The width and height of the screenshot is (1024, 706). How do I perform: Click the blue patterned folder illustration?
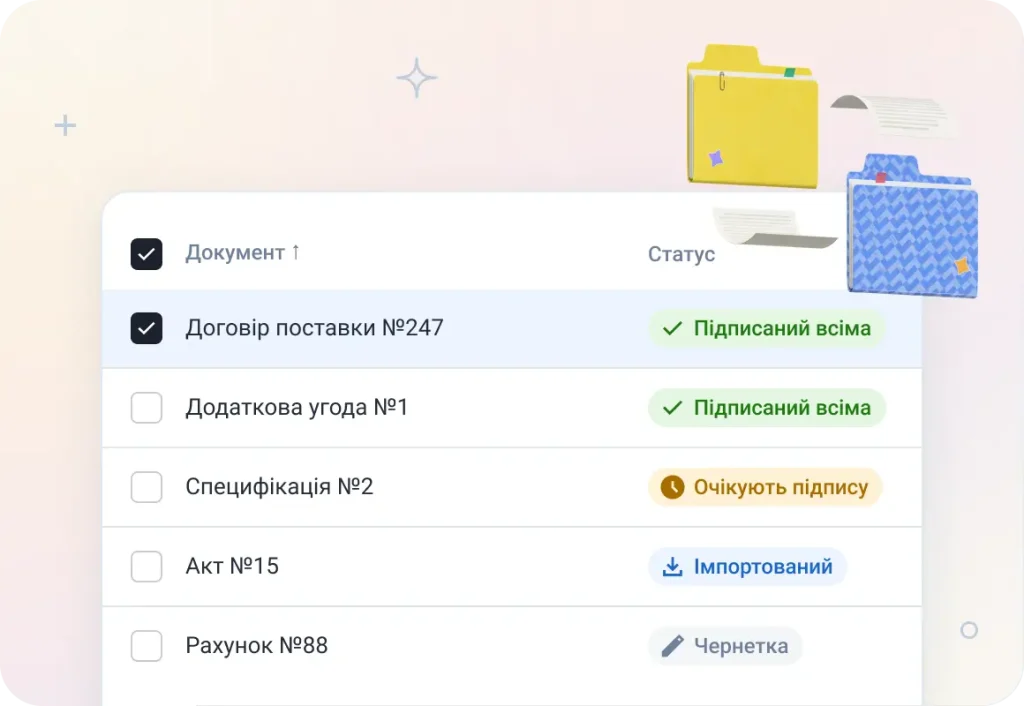pyautogui.click(x=912, y=225)
